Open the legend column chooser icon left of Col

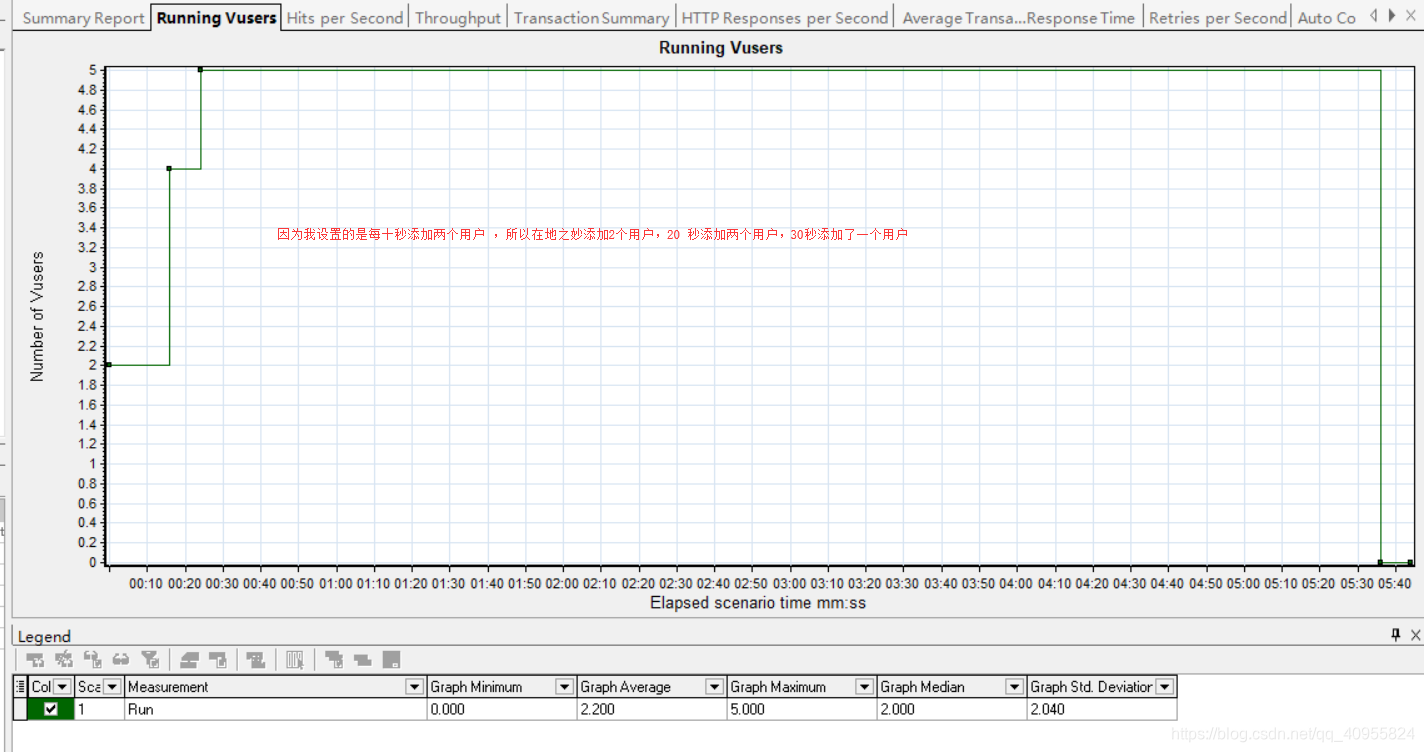click(20, 686)
